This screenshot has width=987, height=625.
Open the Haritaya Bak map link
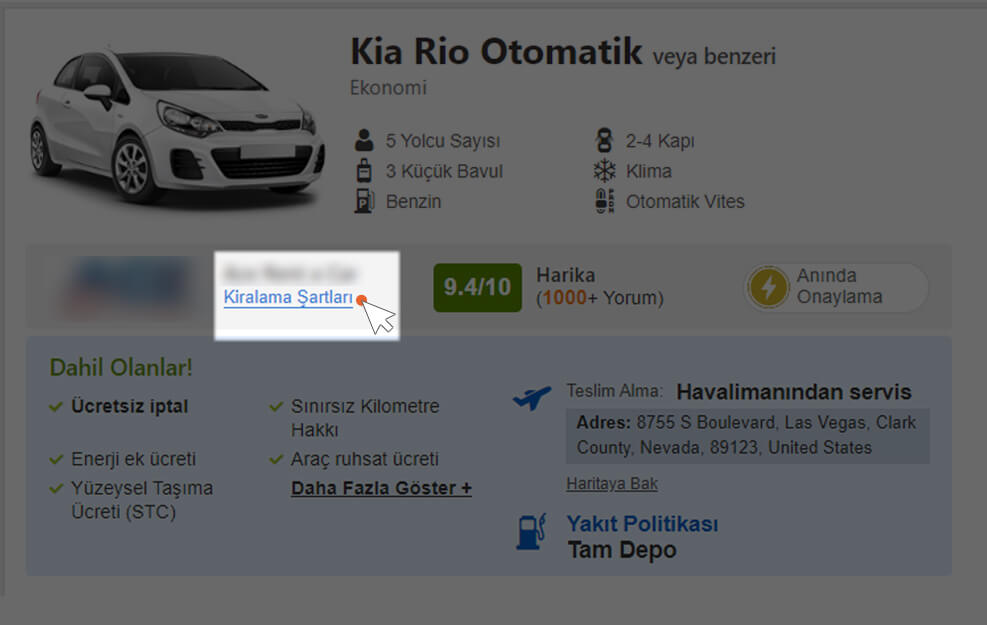click(612, 483)
